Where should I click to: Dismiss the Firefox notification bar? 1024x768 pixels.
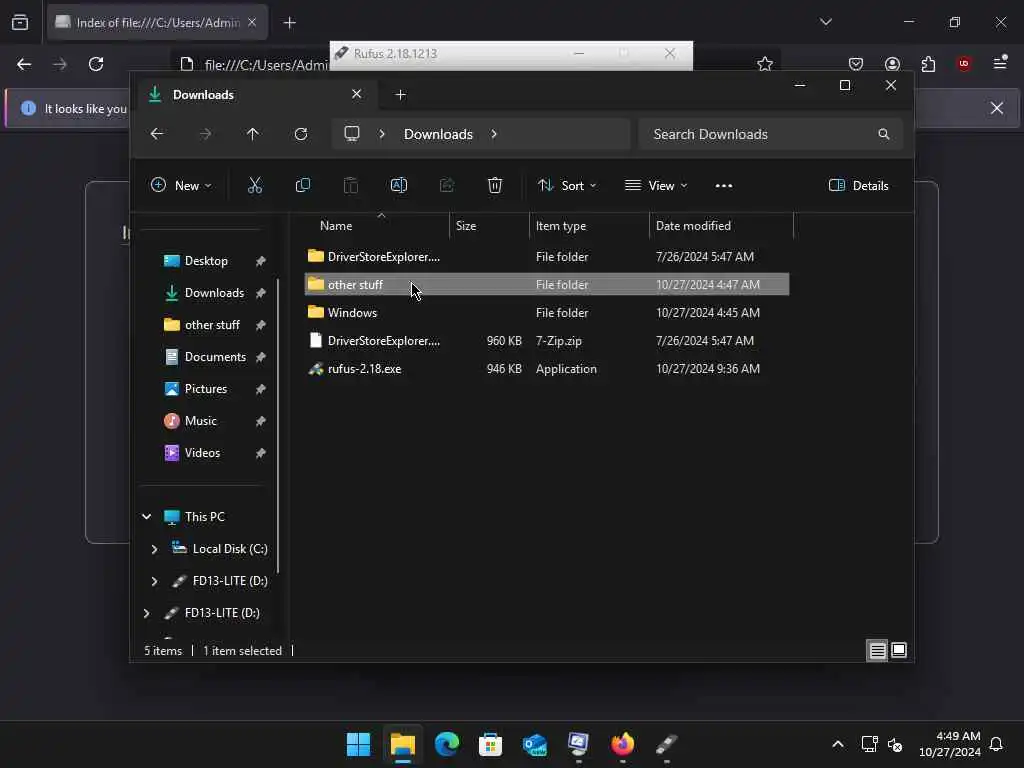(997, 108)
